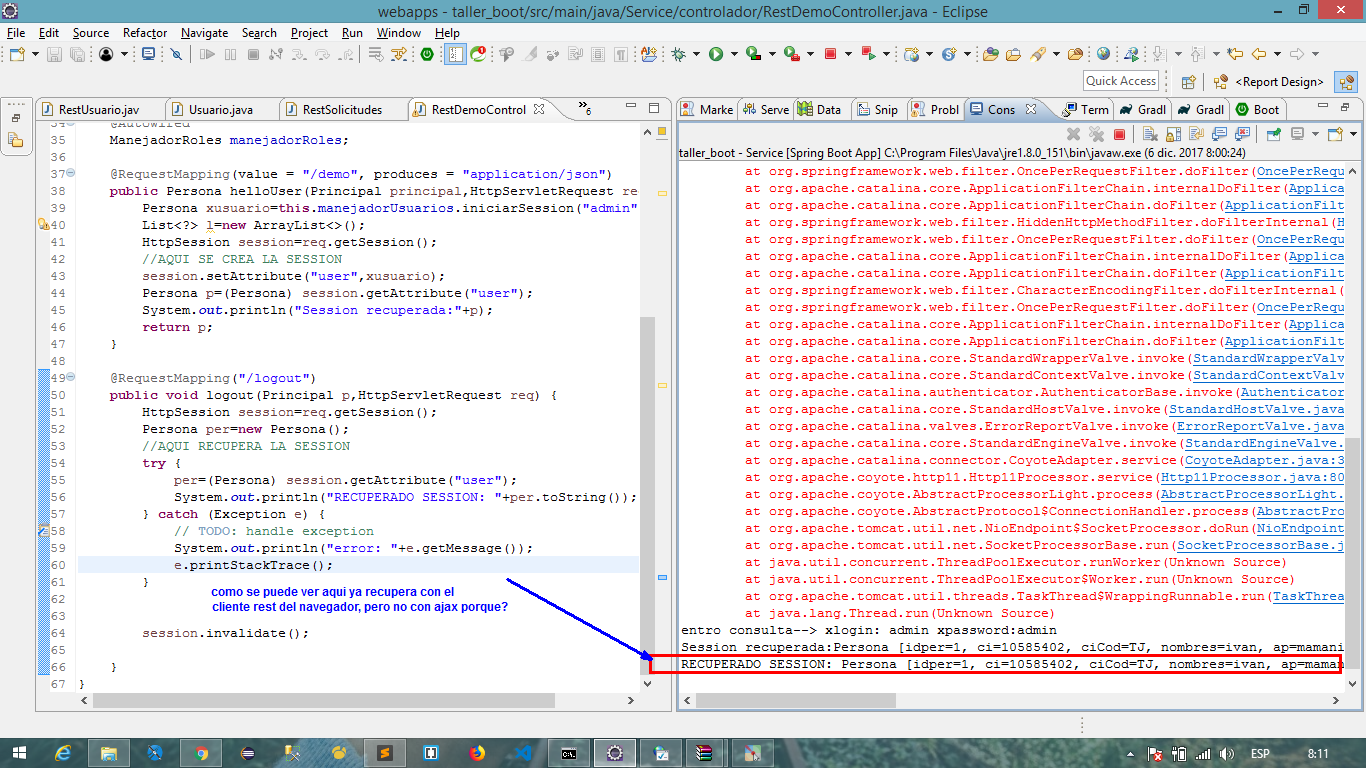Toggle Word Wrap in console toolbar

click(1196, 134)
